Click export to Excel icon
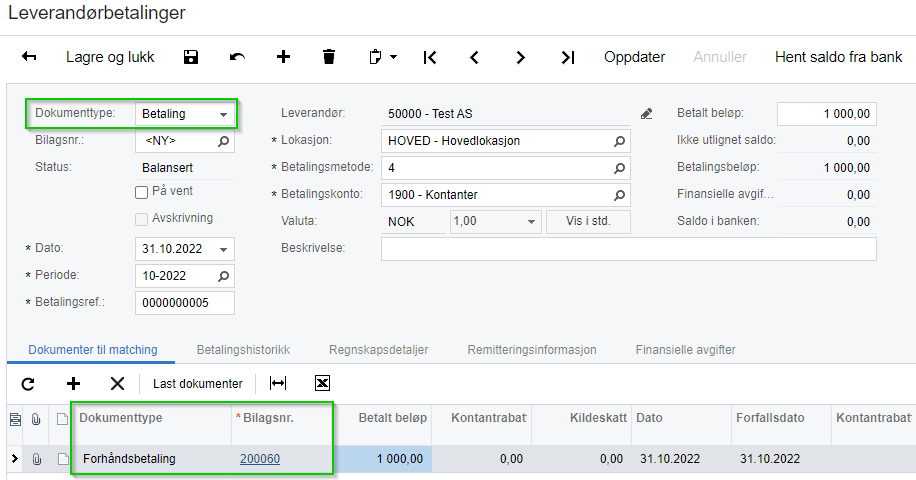 point(322,383)
